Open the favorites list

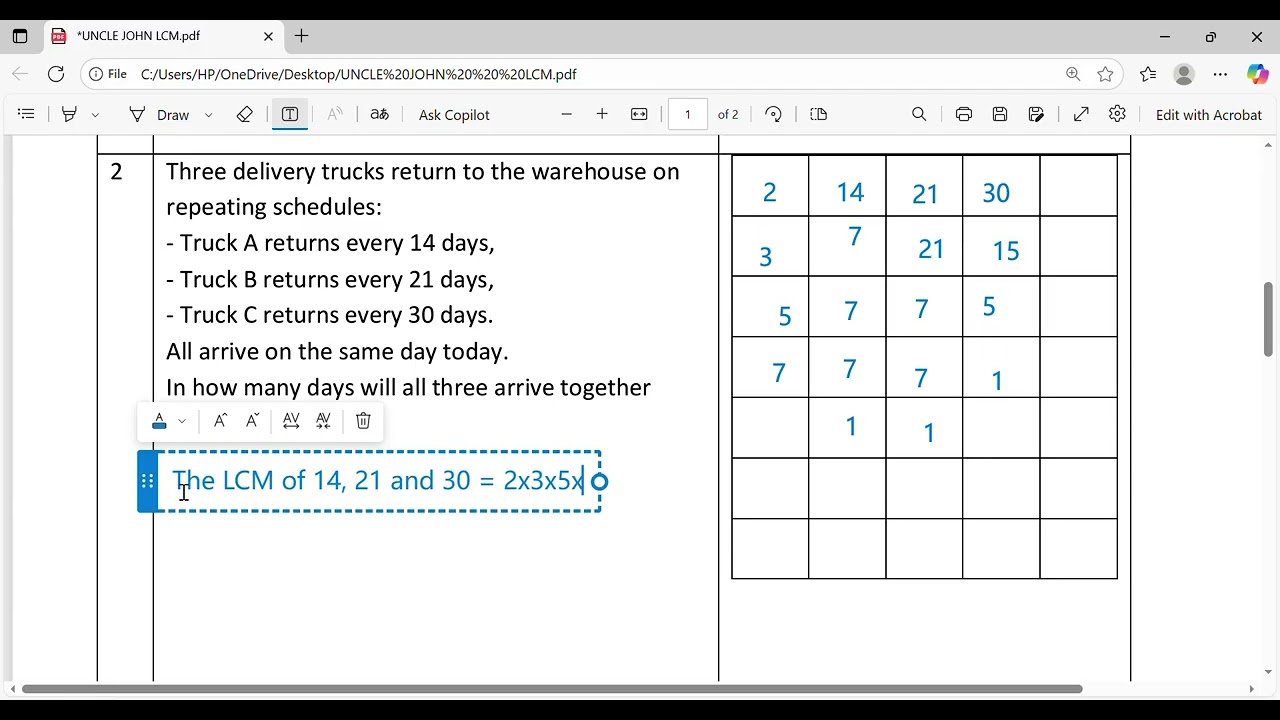pos(1148,74)
